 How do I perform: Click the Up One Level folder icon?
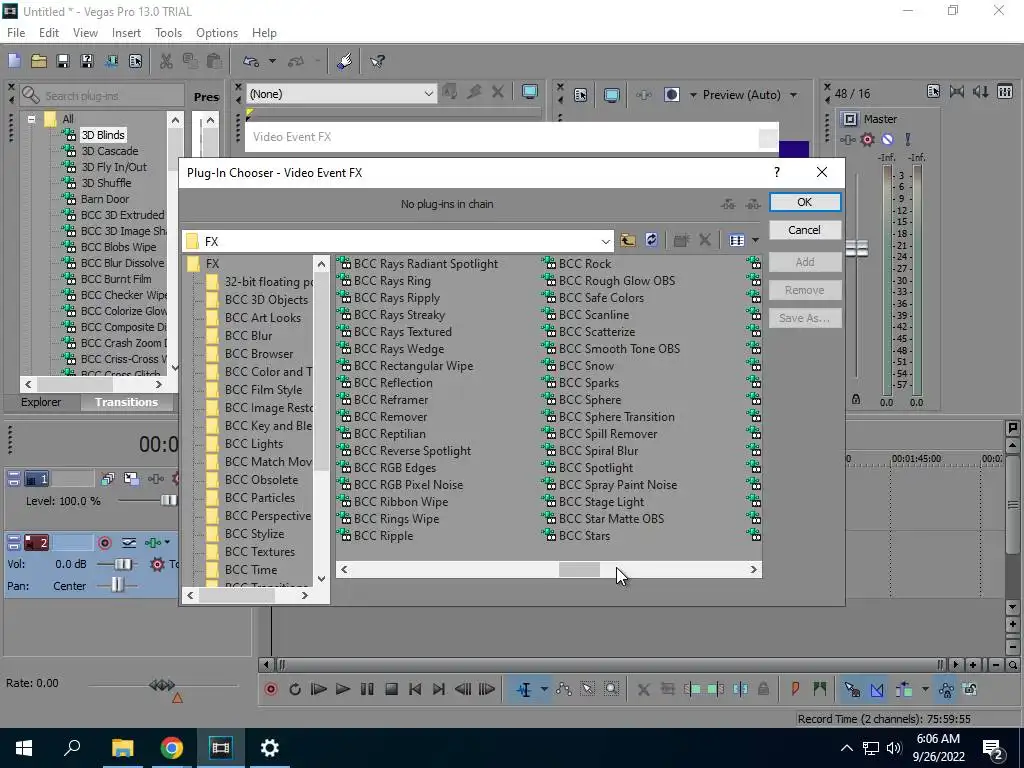[628, 240]
